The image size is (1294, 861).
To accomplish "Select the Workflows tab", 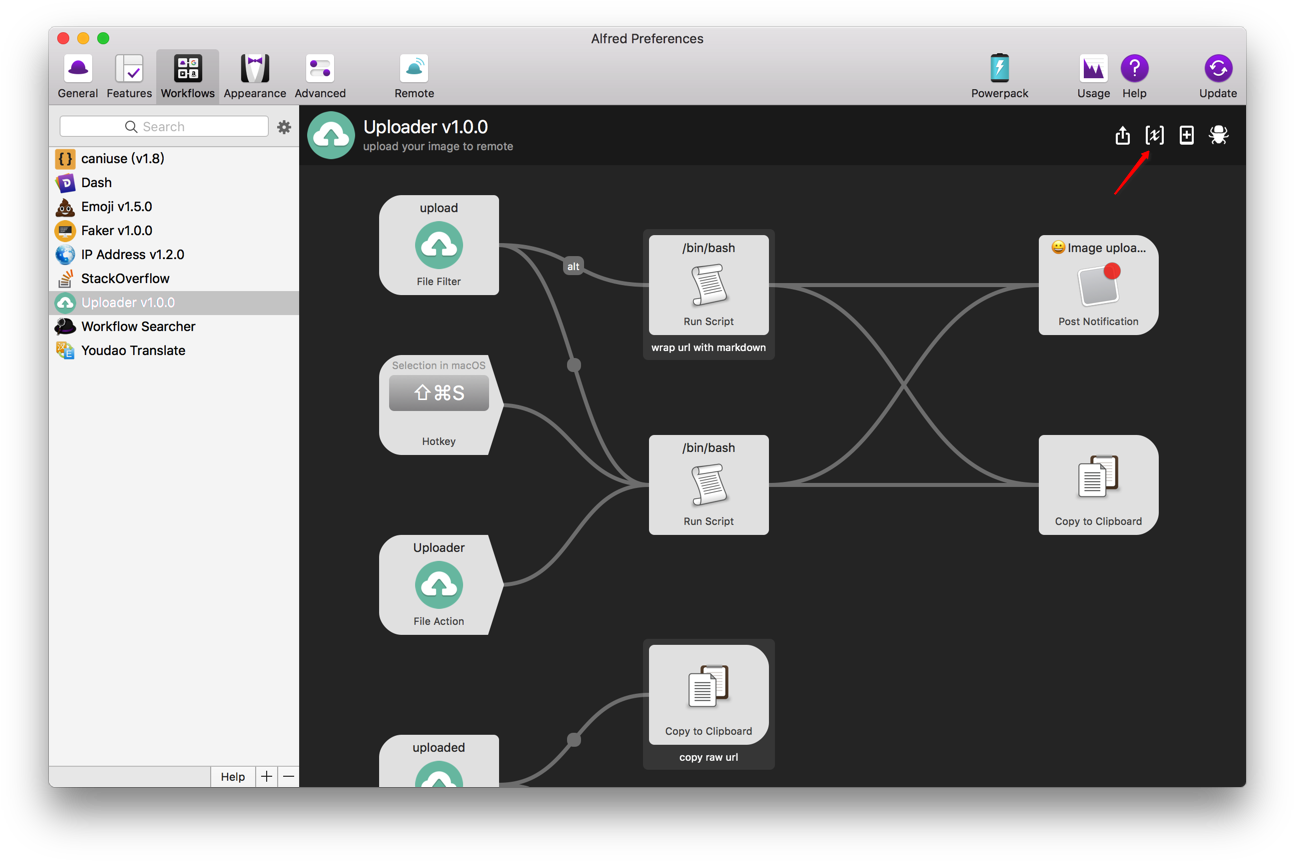I will click(x=188, y=76).
